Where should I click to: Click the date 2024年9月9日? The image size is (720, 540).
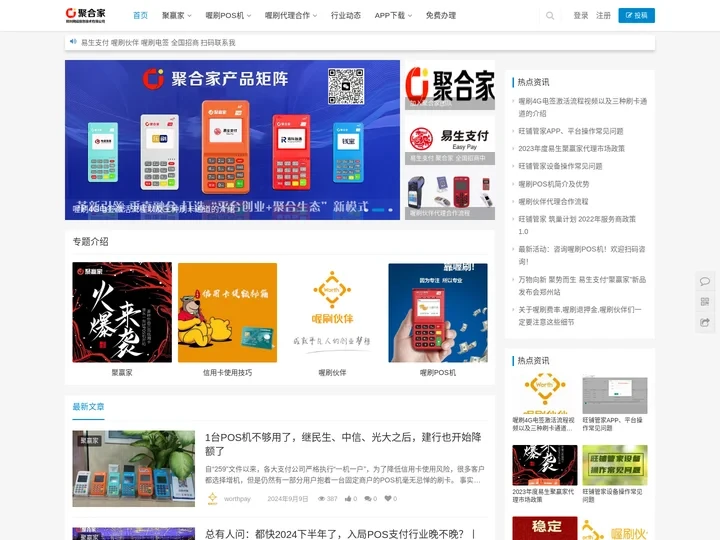pos(287,499)
